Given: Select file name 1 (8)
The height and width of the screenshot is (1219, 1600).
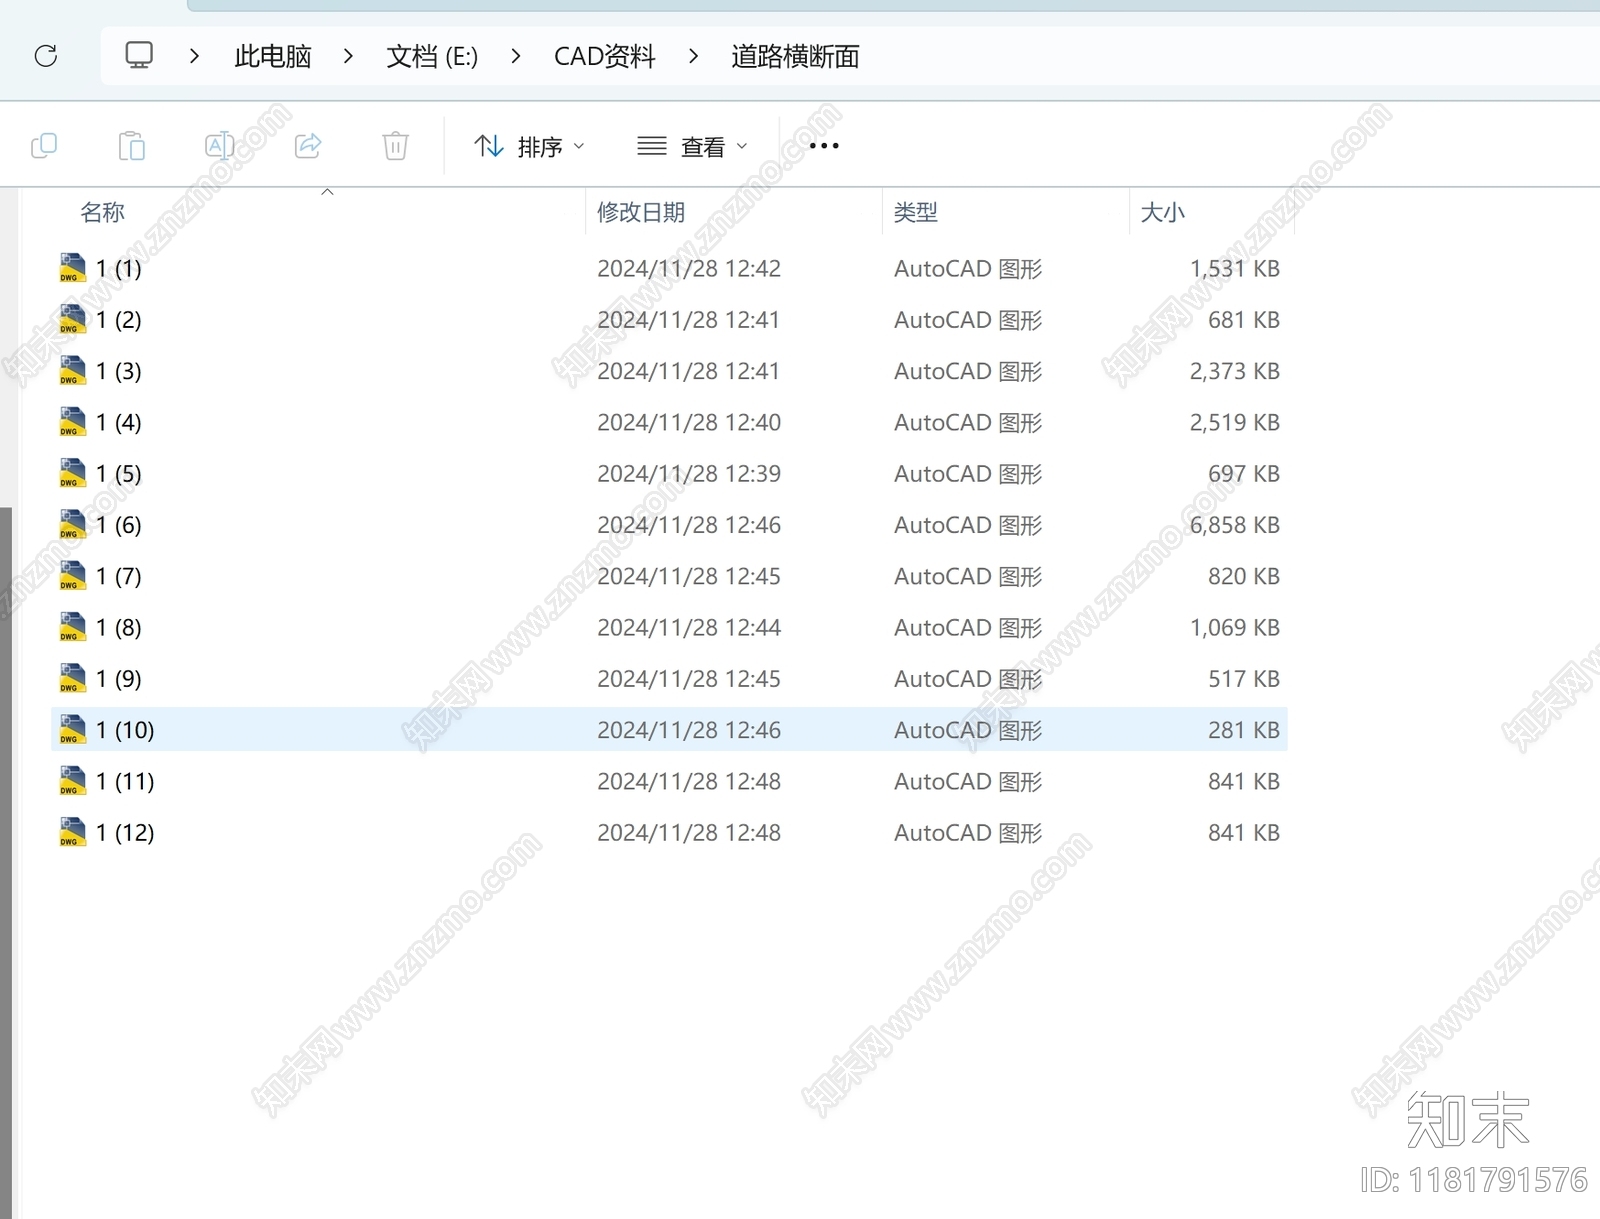Looking at the screenshot, I should pyautogui.click(x=119, y=627).
